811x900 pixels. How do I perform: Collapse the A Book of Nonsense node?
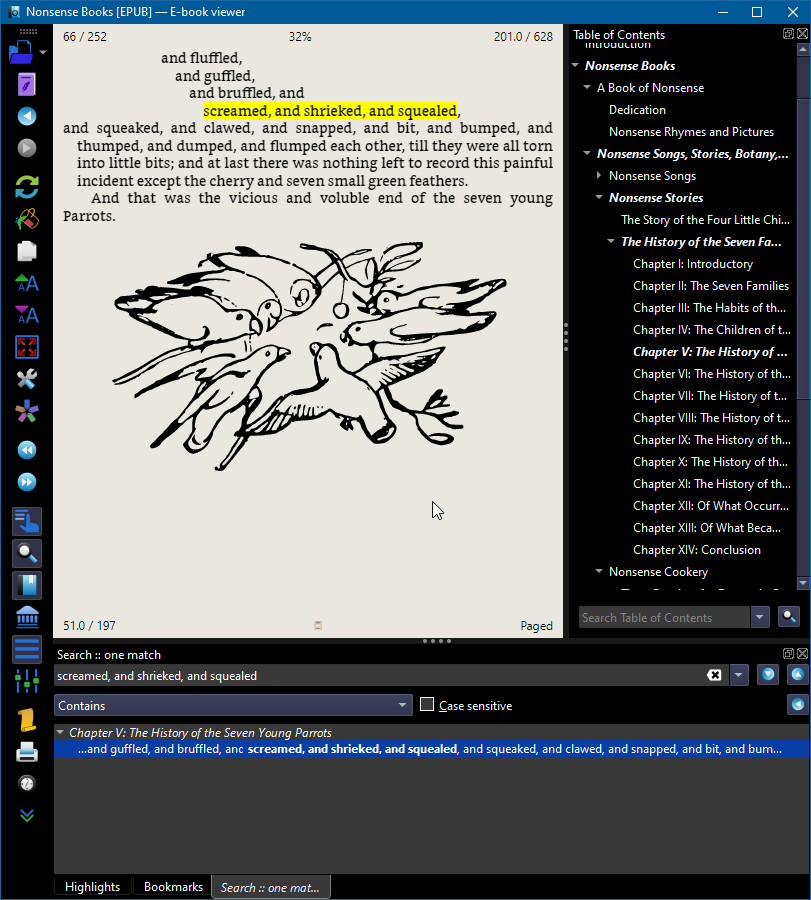(x=587, y=87)
